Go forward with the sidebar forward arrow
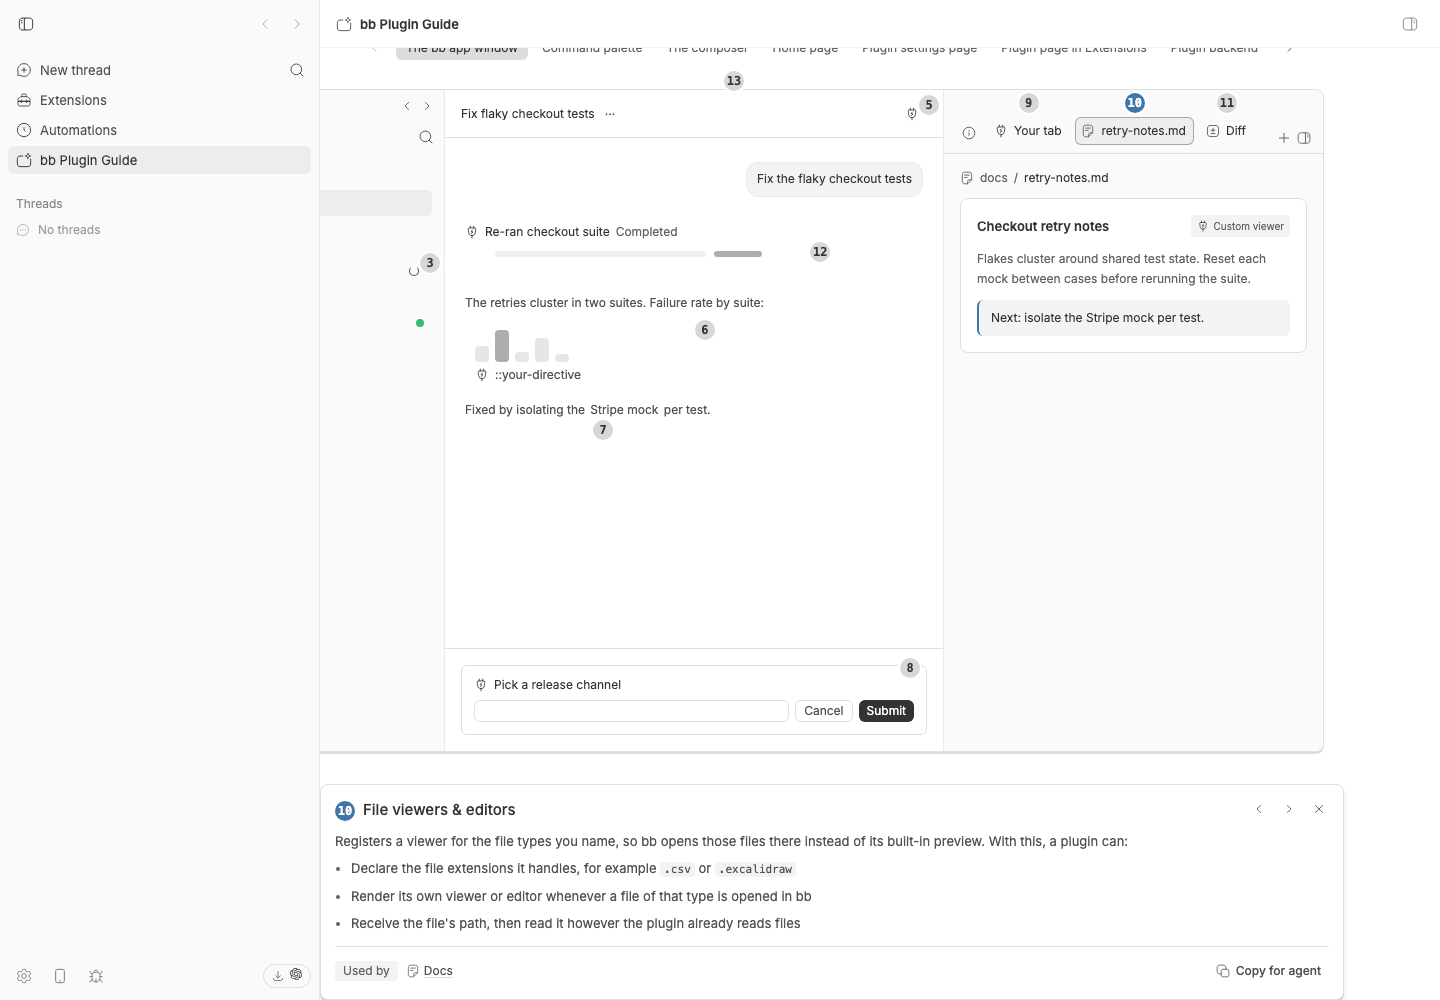1440x1000 pixels. [x=297, y=24]
